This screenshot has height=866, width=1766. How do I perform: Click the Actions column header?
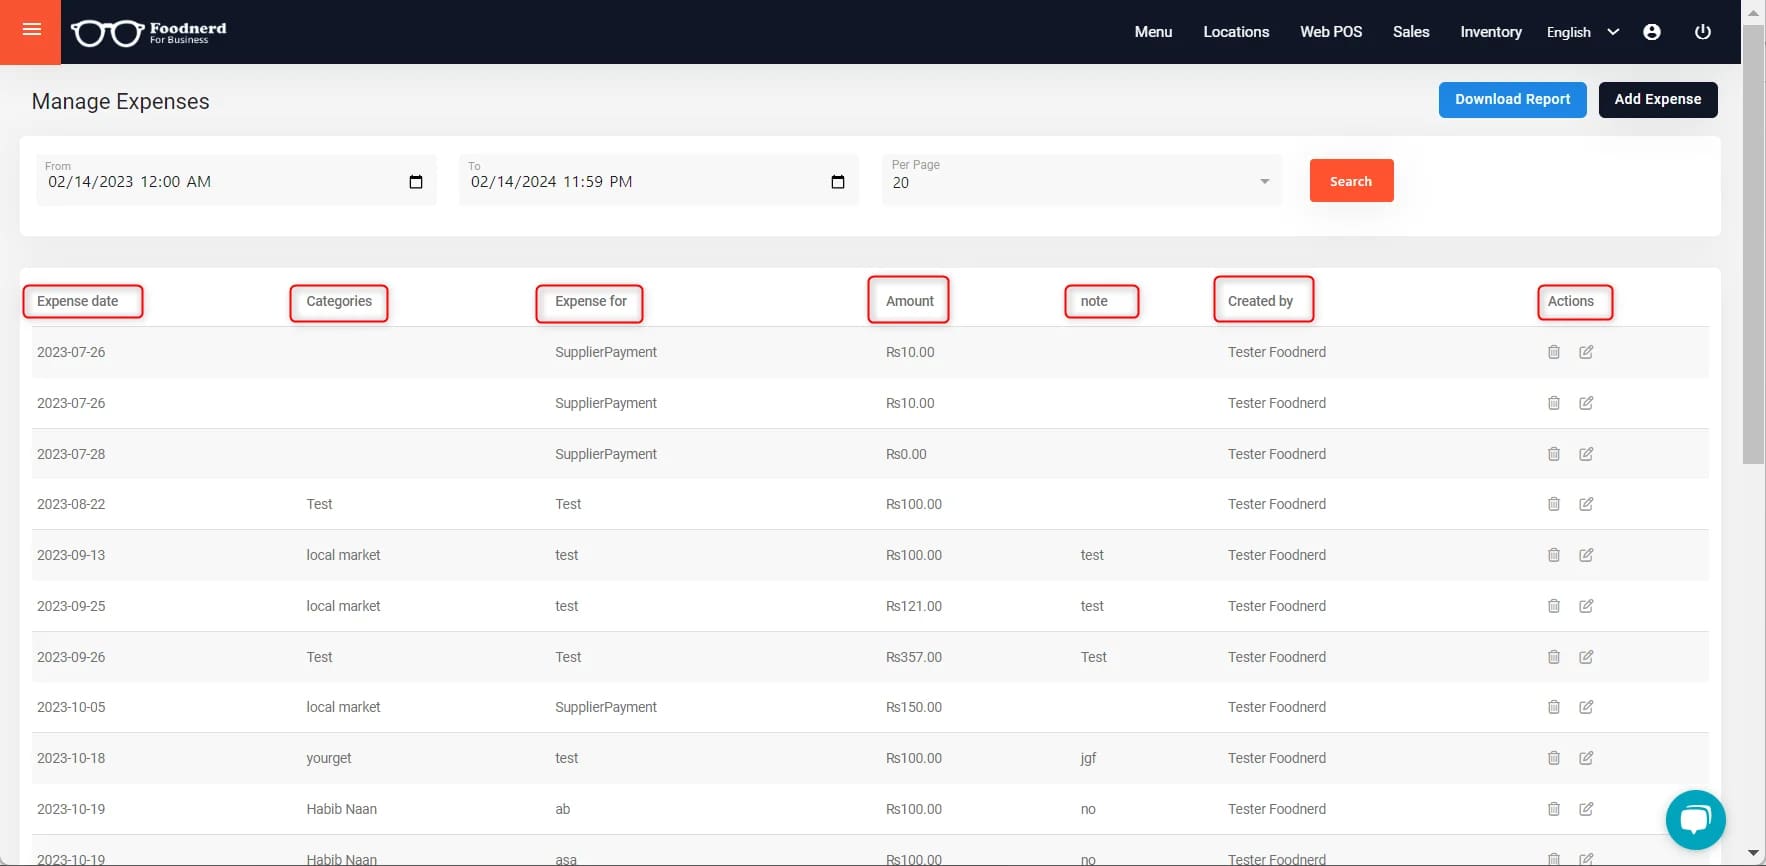pyautogui.click(x=1571, y=301)
